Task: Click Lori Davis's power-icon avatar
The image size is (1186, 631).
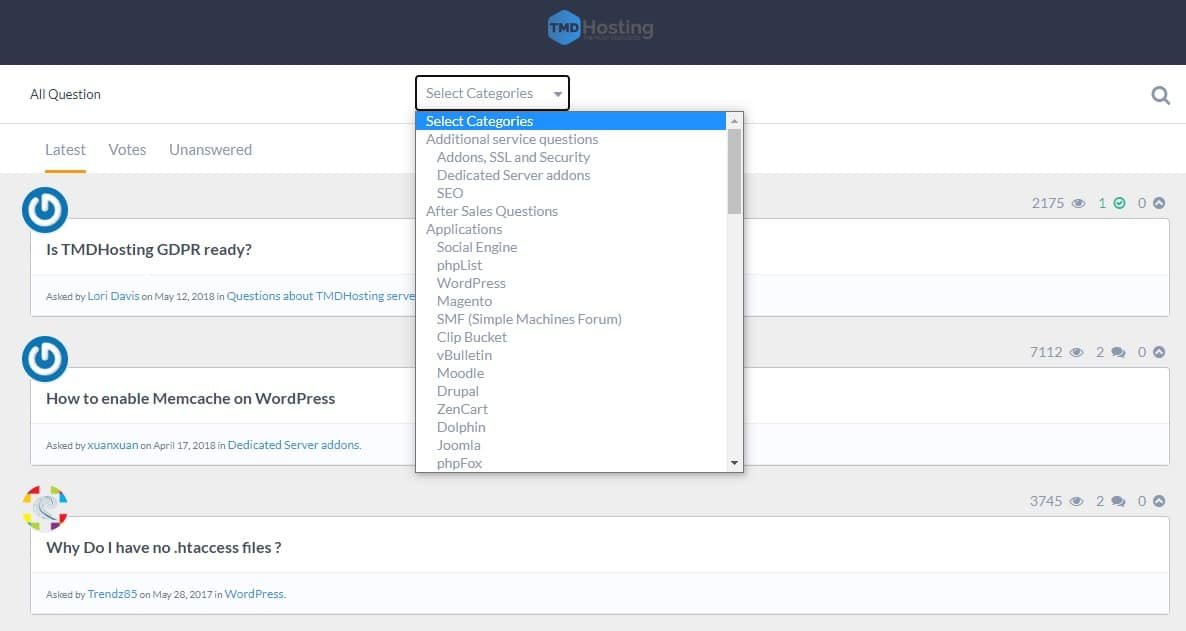Action: (x=45, y=210)
